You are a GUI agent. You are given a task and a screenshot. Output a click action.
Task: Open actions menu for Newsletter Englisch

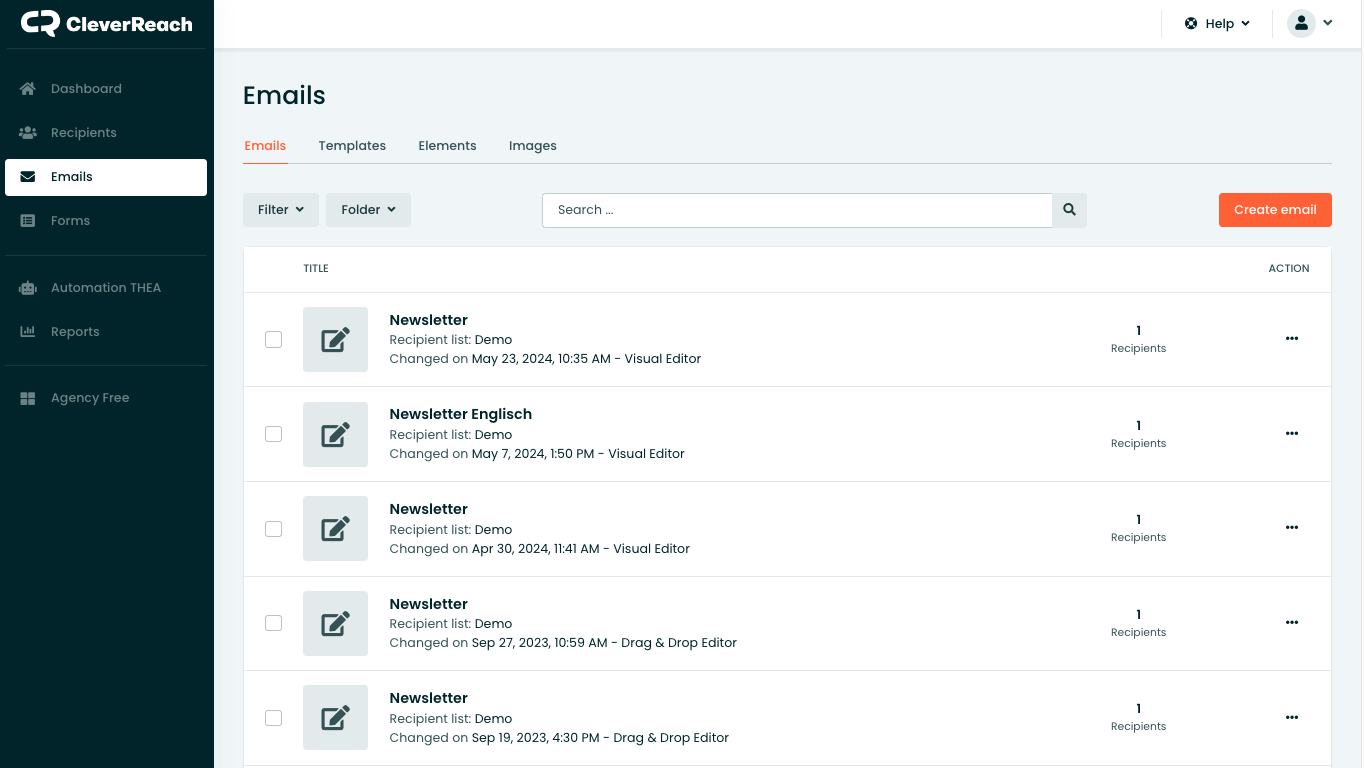(x=1291, y=434)
